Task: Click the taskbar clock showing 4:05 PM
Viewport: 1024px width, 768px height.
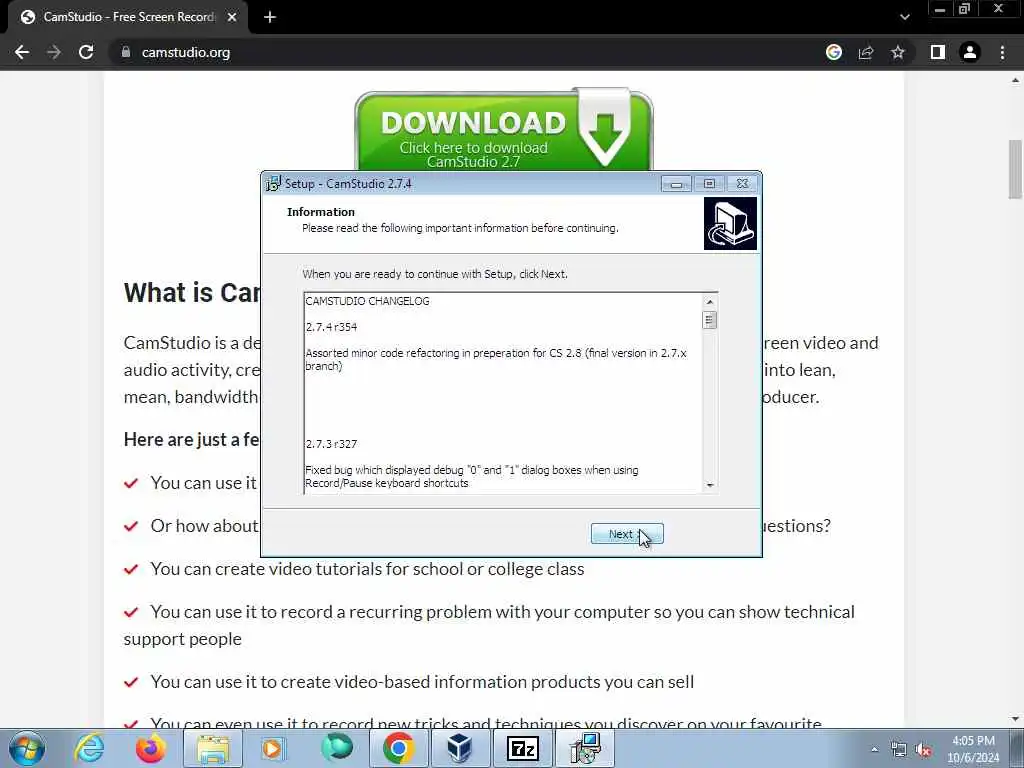Action: point(973,749)
